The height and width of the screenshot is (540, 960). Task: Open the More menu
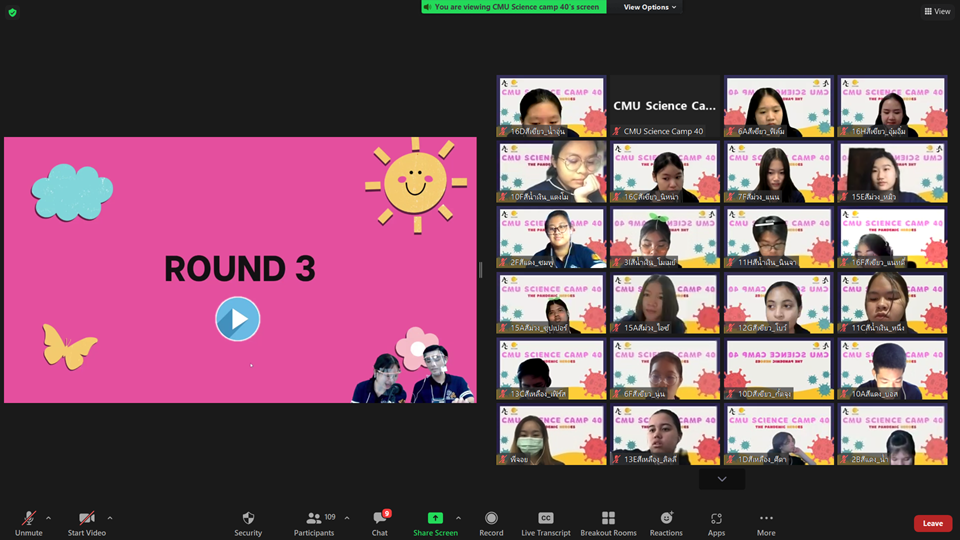[766, 518]
